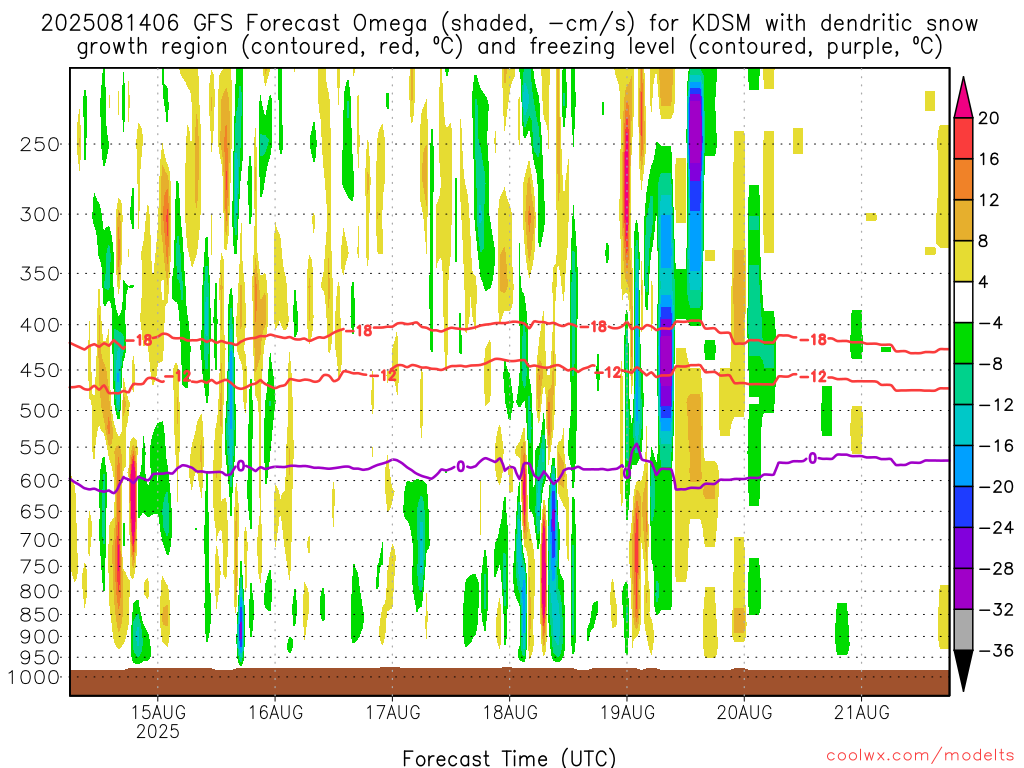
Task: Click the 400 pressure level label
Action: tap(40, 325)
